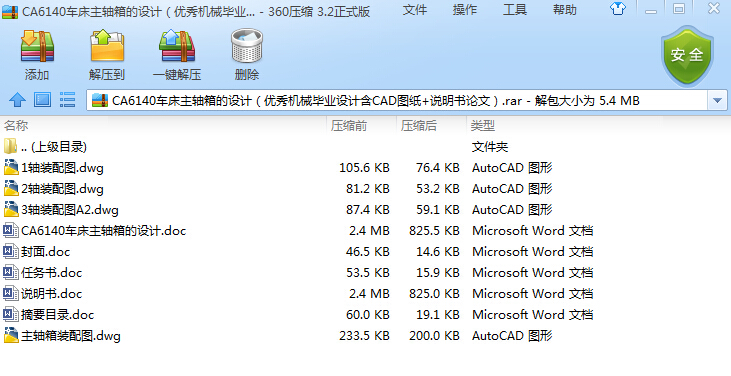Viewport: 731px width, 376px height.
Task: Click the 1轴装配图.dwg file icon
Action: tap(11, 167)
